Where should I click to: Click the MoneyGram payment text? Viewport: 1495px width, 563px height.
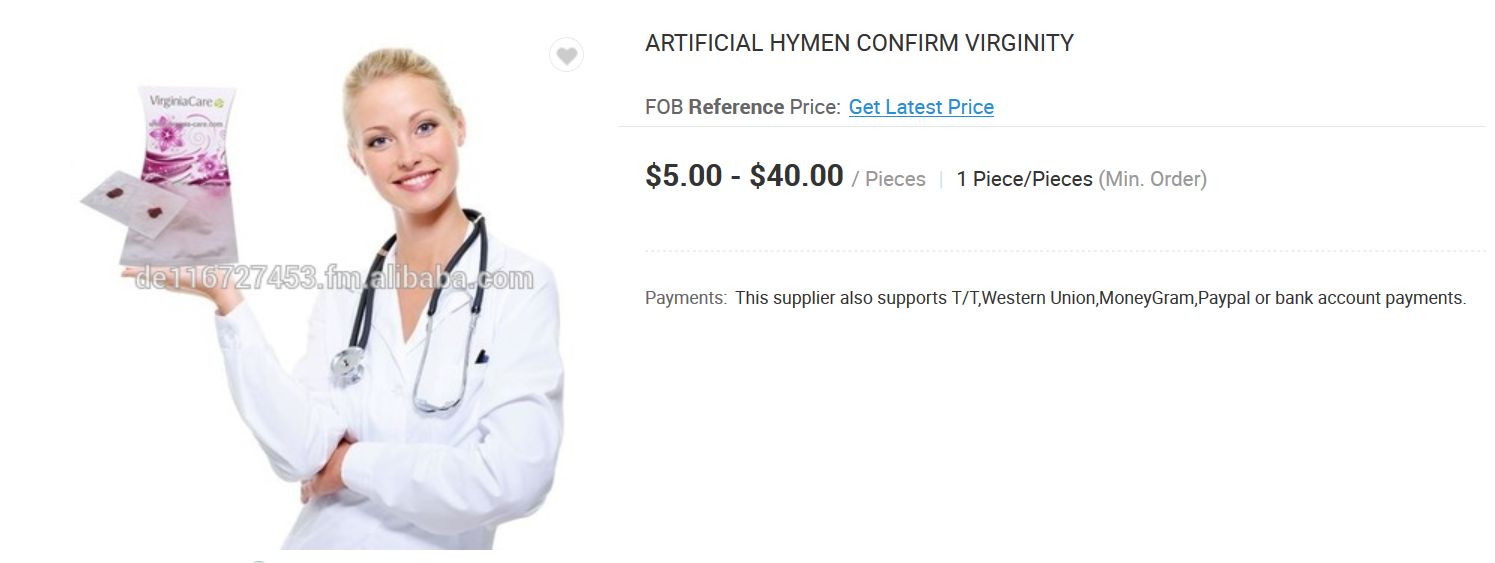[1146, 298]
